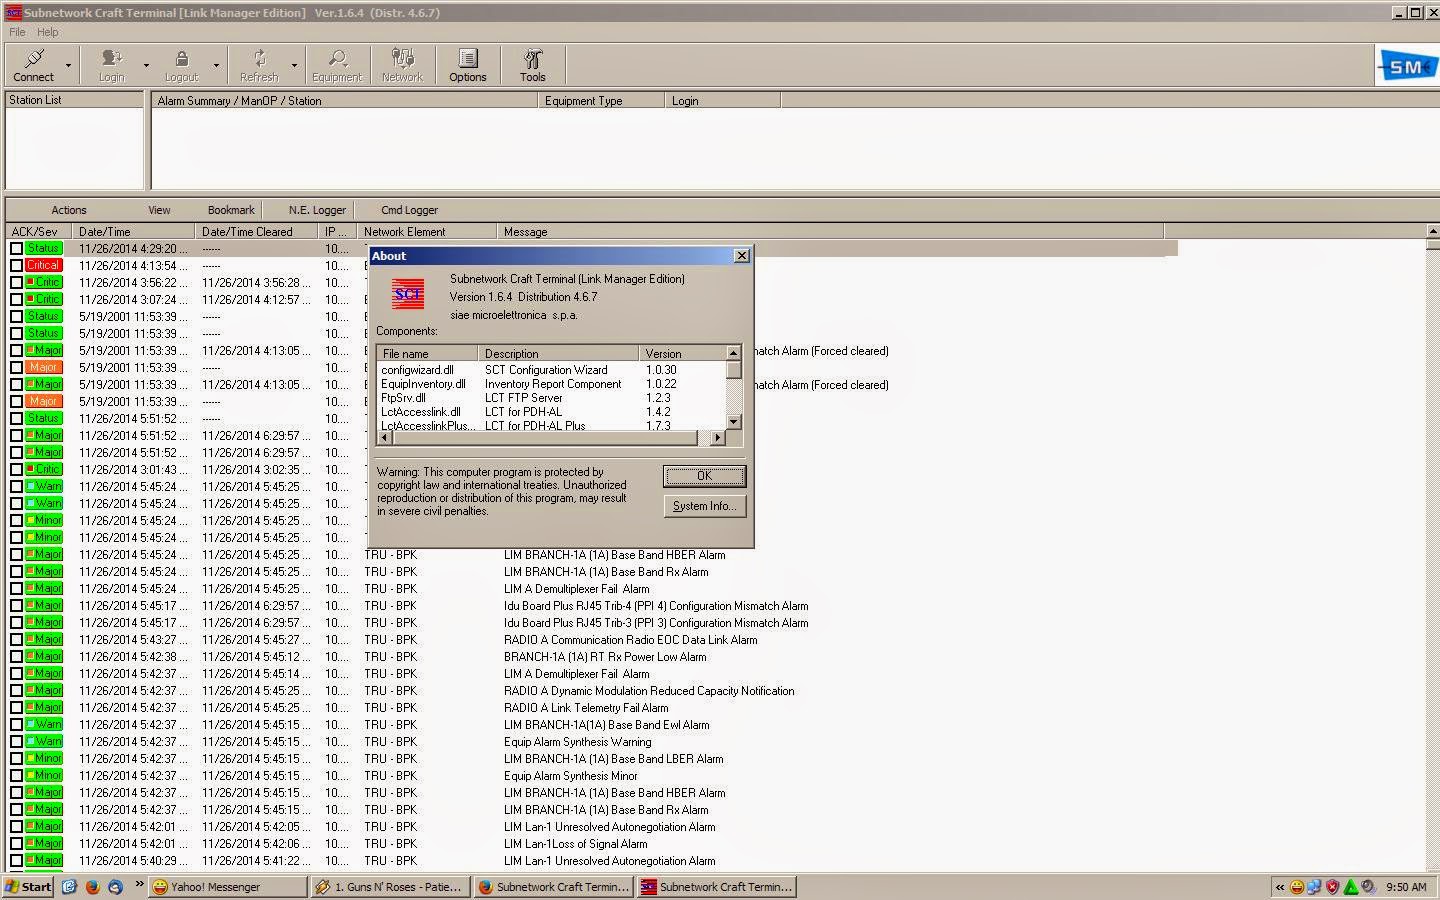The height and width of the screenshot is (900, 1440).
Task: Expand the dropdown arrow next to Connect
Action: tap(69, 66)
